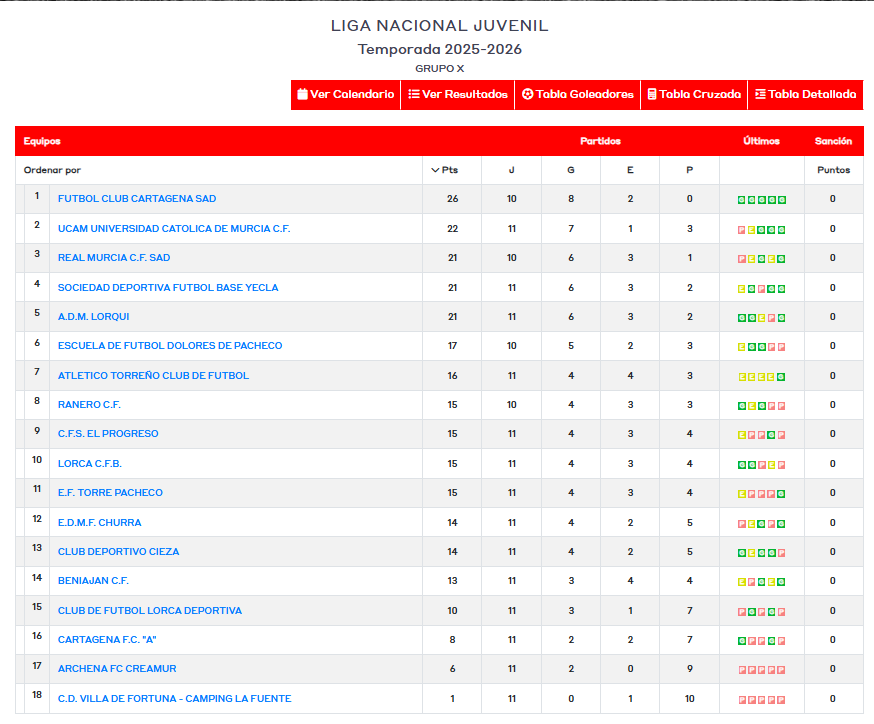Show the Tabla Goleadores scorers table
The image size is (874, 724).
[x=577, y=94]
